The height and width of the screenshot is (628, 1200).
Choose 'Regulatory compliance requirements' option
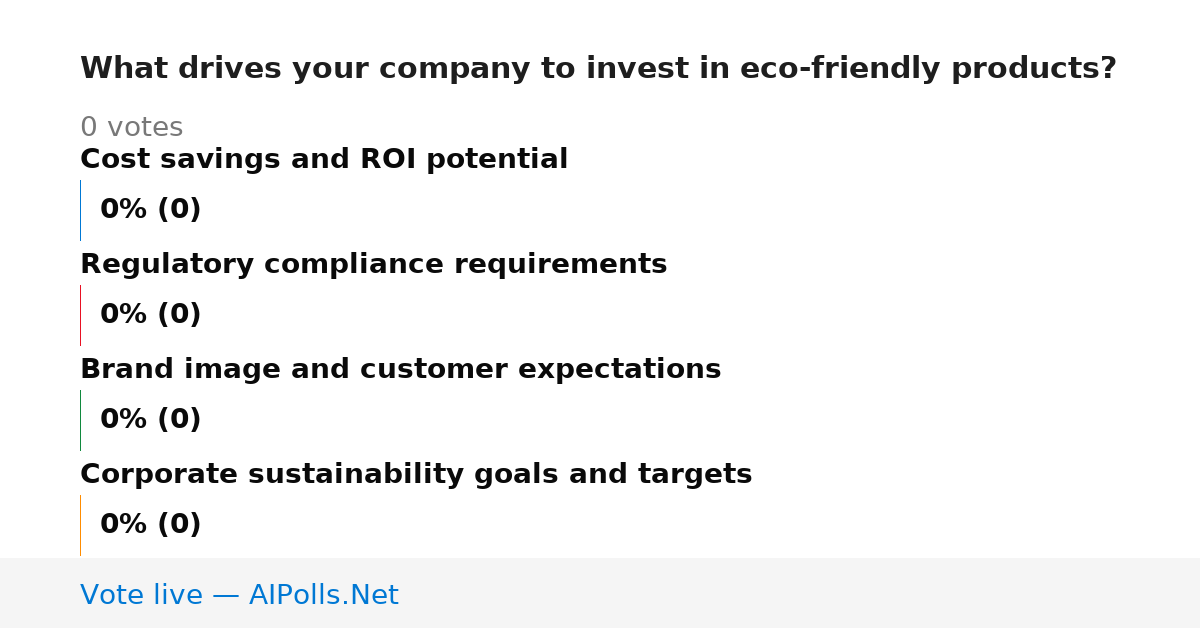(x=373, y=264)
